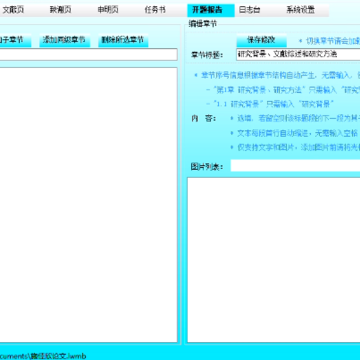
Task: Save changes with the 保存修改 button
Action: tap(261, 40)
